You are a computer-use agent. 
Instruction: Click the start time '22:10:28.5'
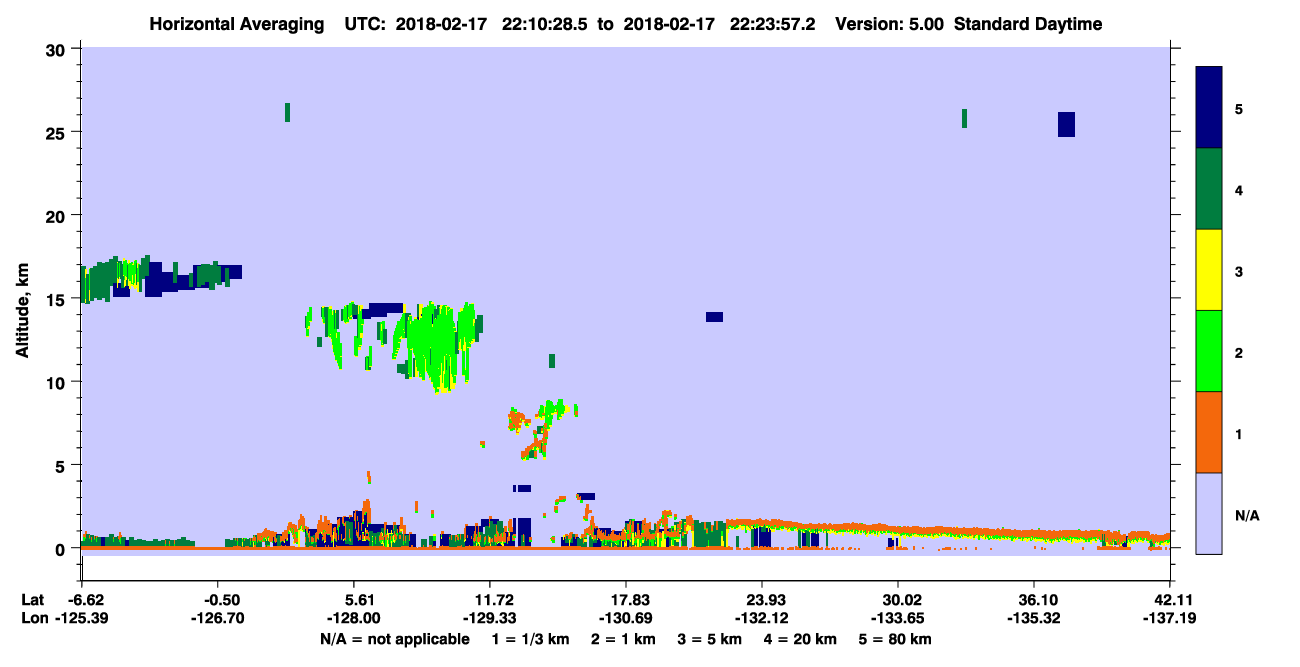545,24
